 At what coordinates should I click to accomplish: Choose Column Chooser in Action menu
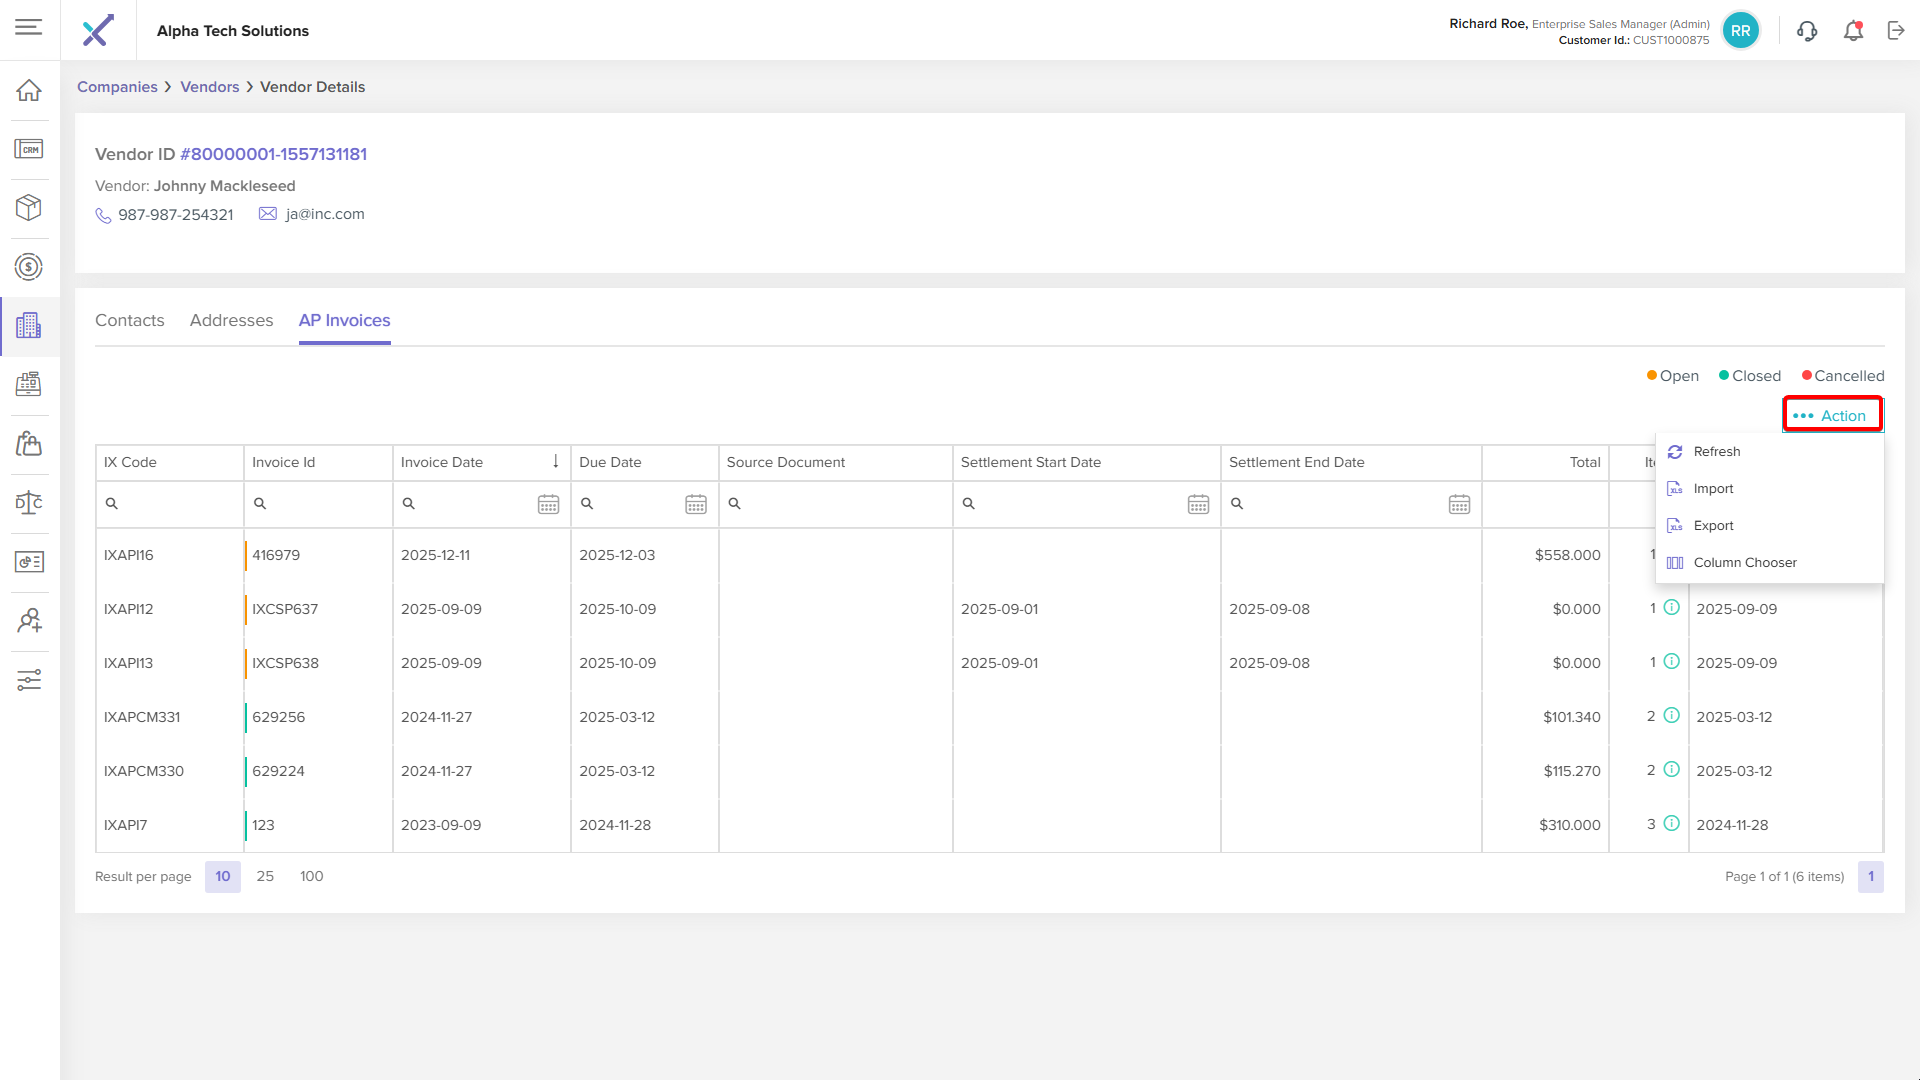coord(1744,563)
